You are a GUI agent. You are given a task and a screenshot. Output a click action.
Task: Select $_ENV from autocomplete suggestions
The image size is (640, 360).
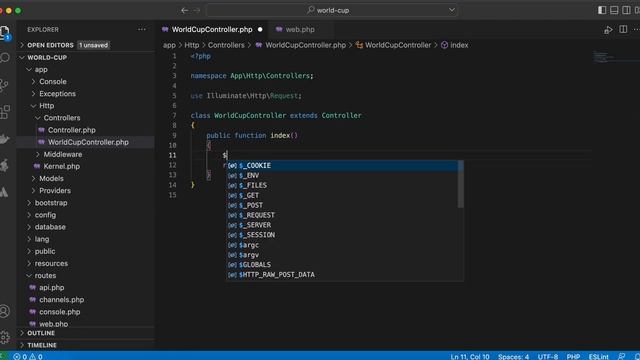[x=342, y=176]
